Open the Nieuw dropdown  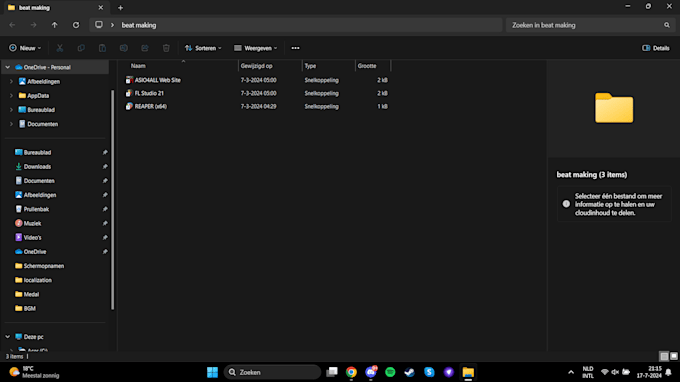25,48
